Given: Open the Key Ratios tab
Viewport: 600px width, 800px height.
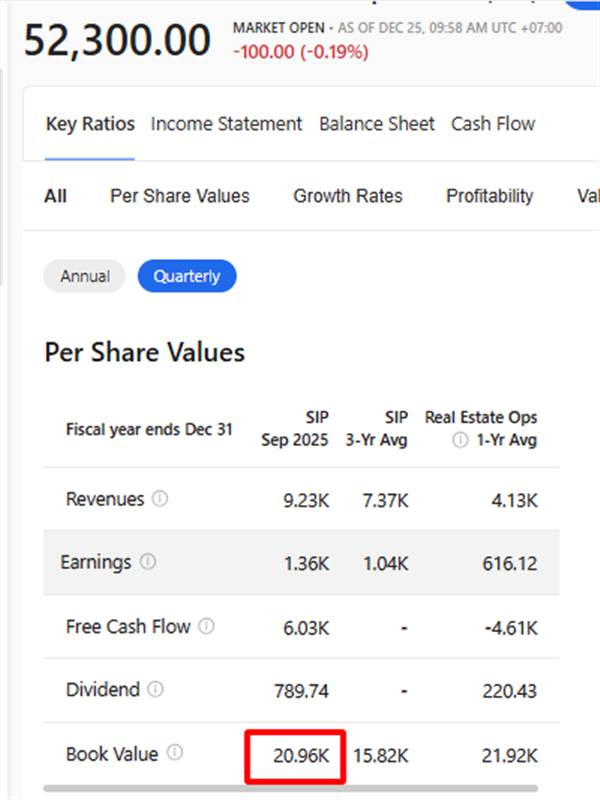Looking at the screenshot, I should [x=90, y=124].
